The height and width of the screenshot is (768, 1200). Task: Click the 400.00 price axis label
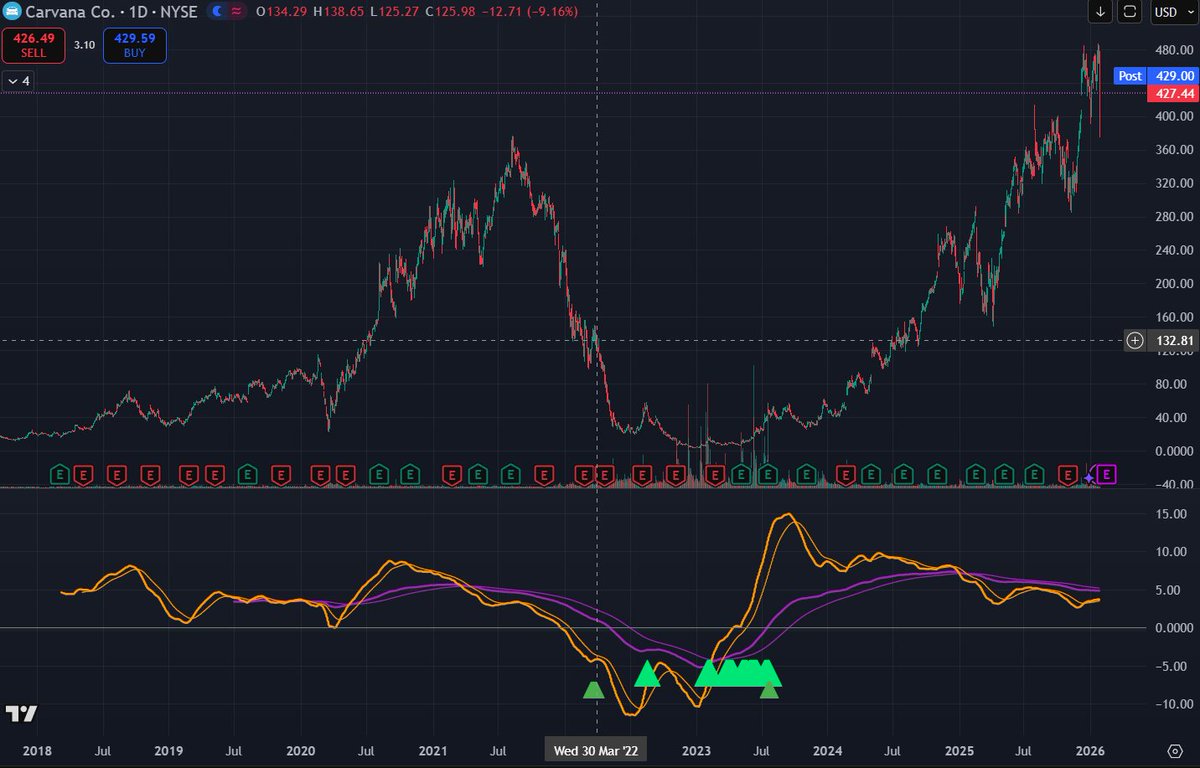tap(1172, 116)
